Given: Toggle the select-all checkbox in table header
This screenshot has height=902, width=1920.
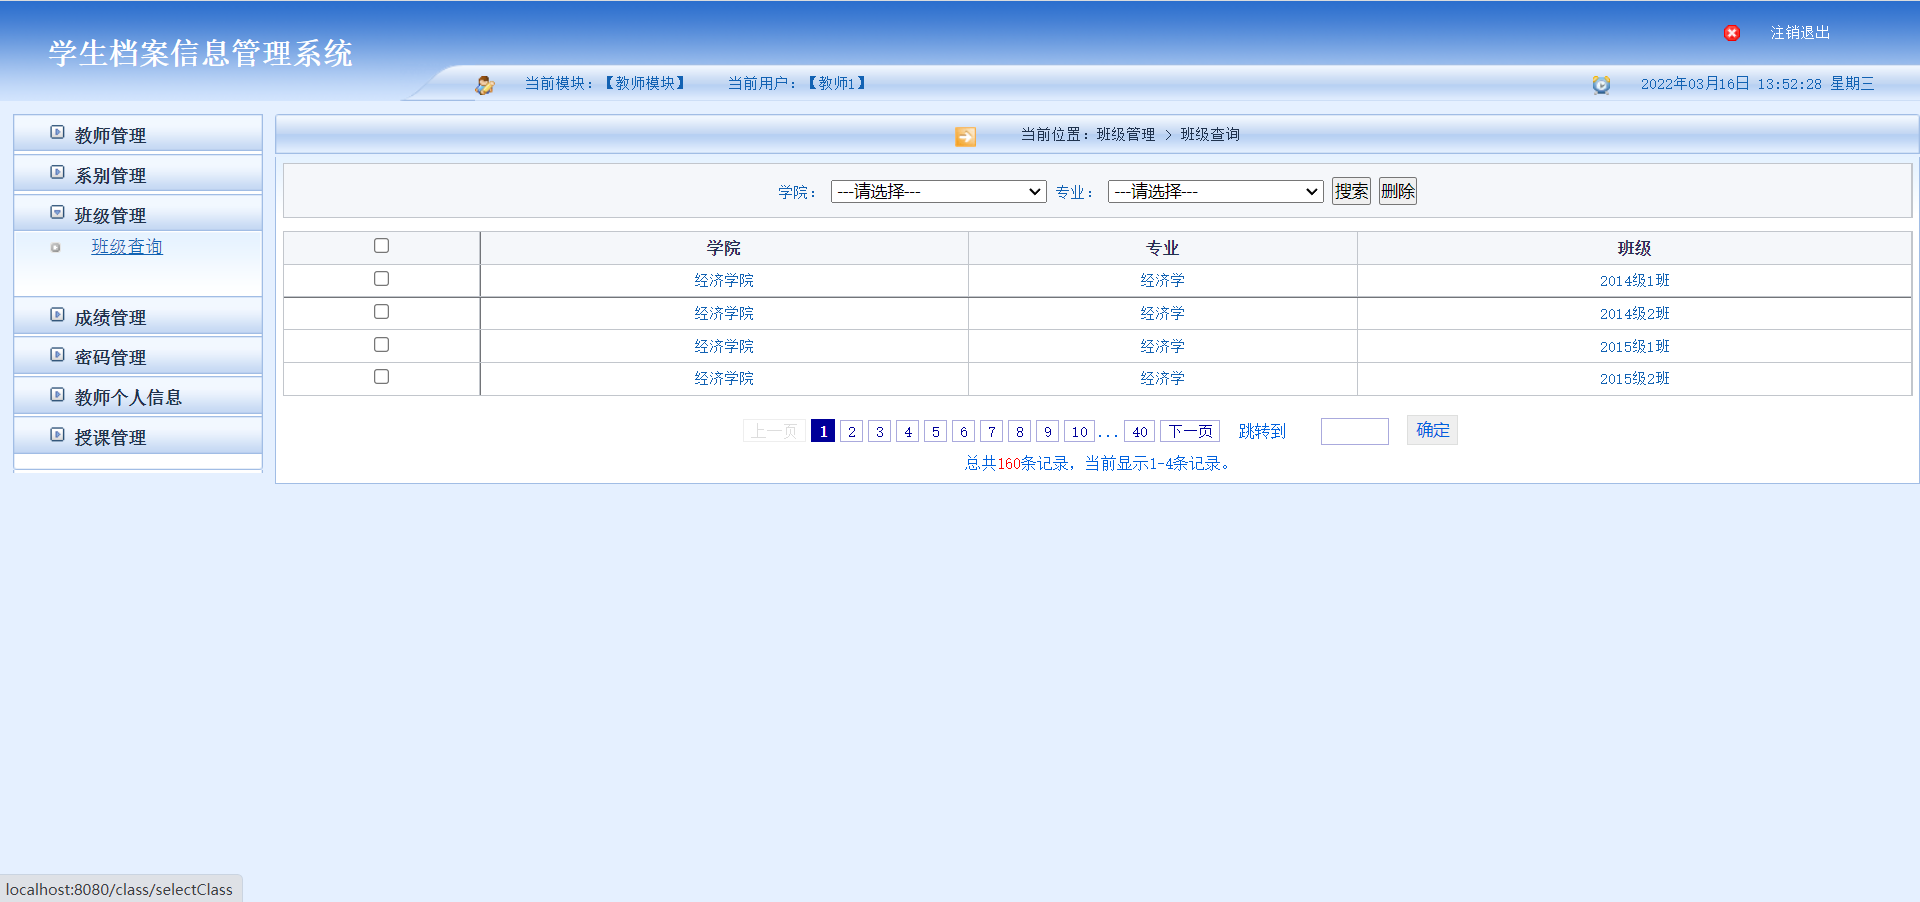Looking at the screenshot, I should 381,246.
